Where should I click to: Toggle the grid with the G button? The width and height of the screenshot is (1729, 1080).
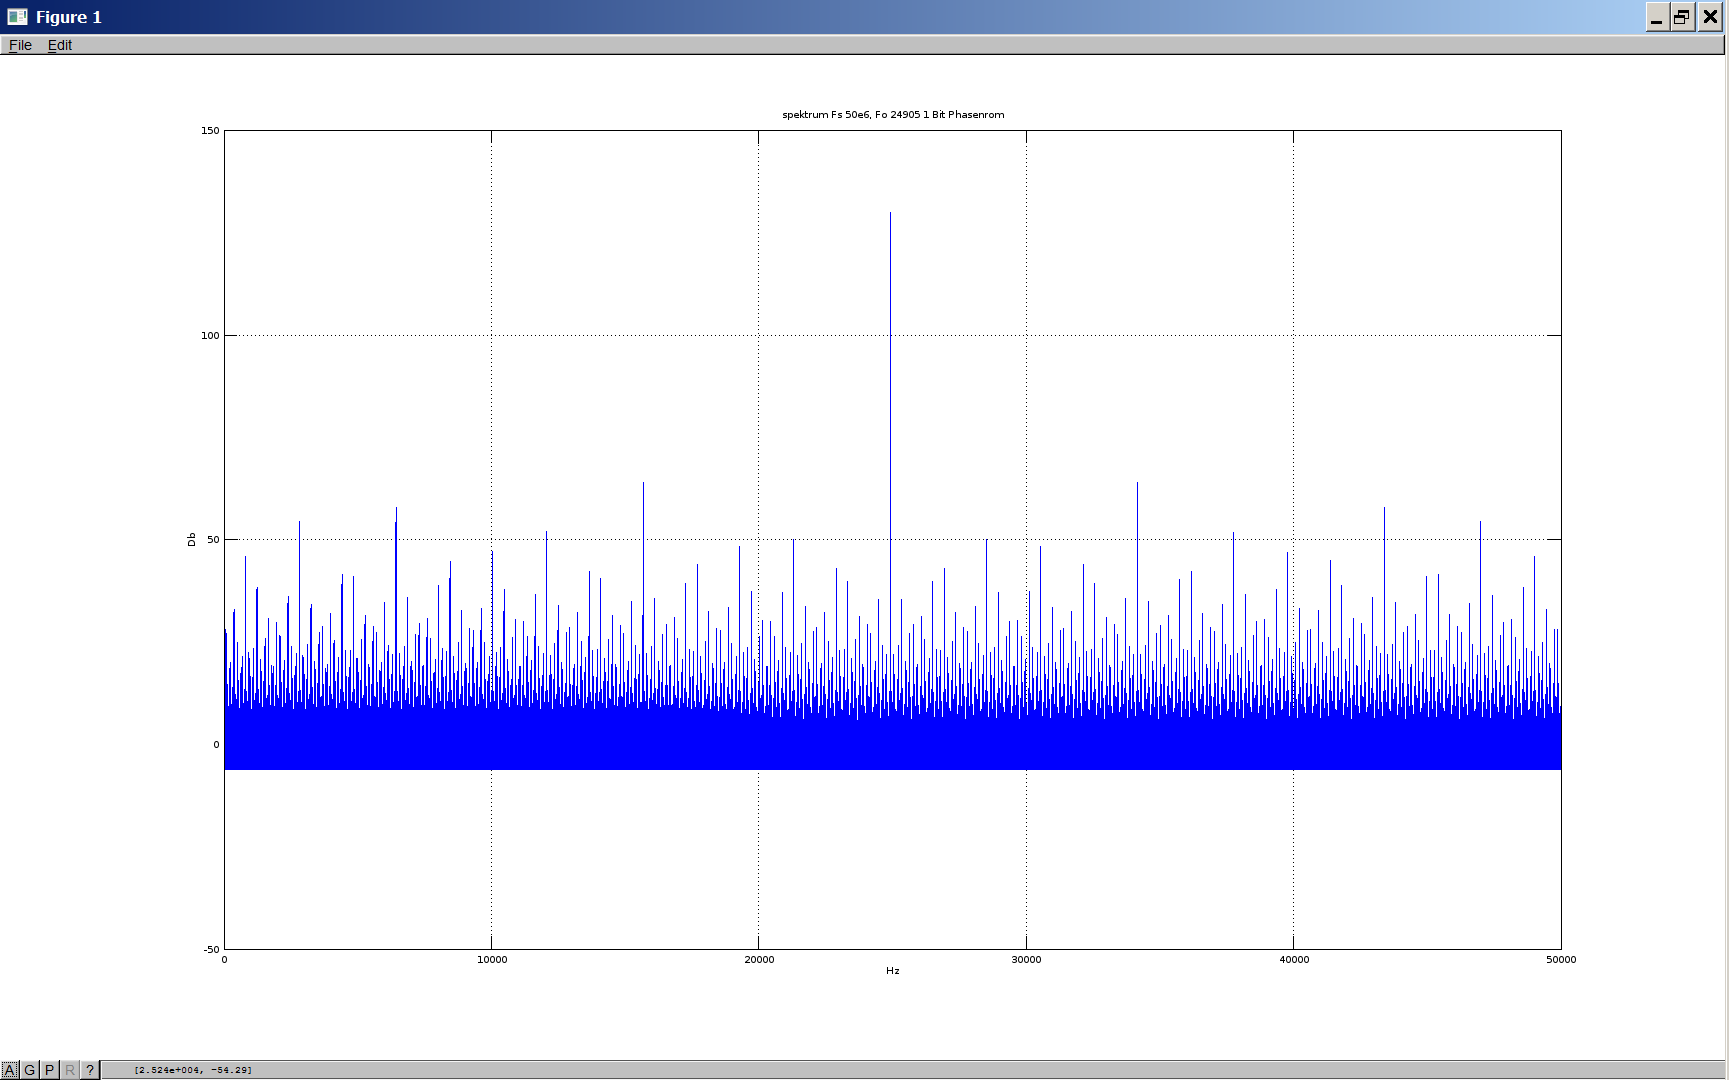(30, 1070)
